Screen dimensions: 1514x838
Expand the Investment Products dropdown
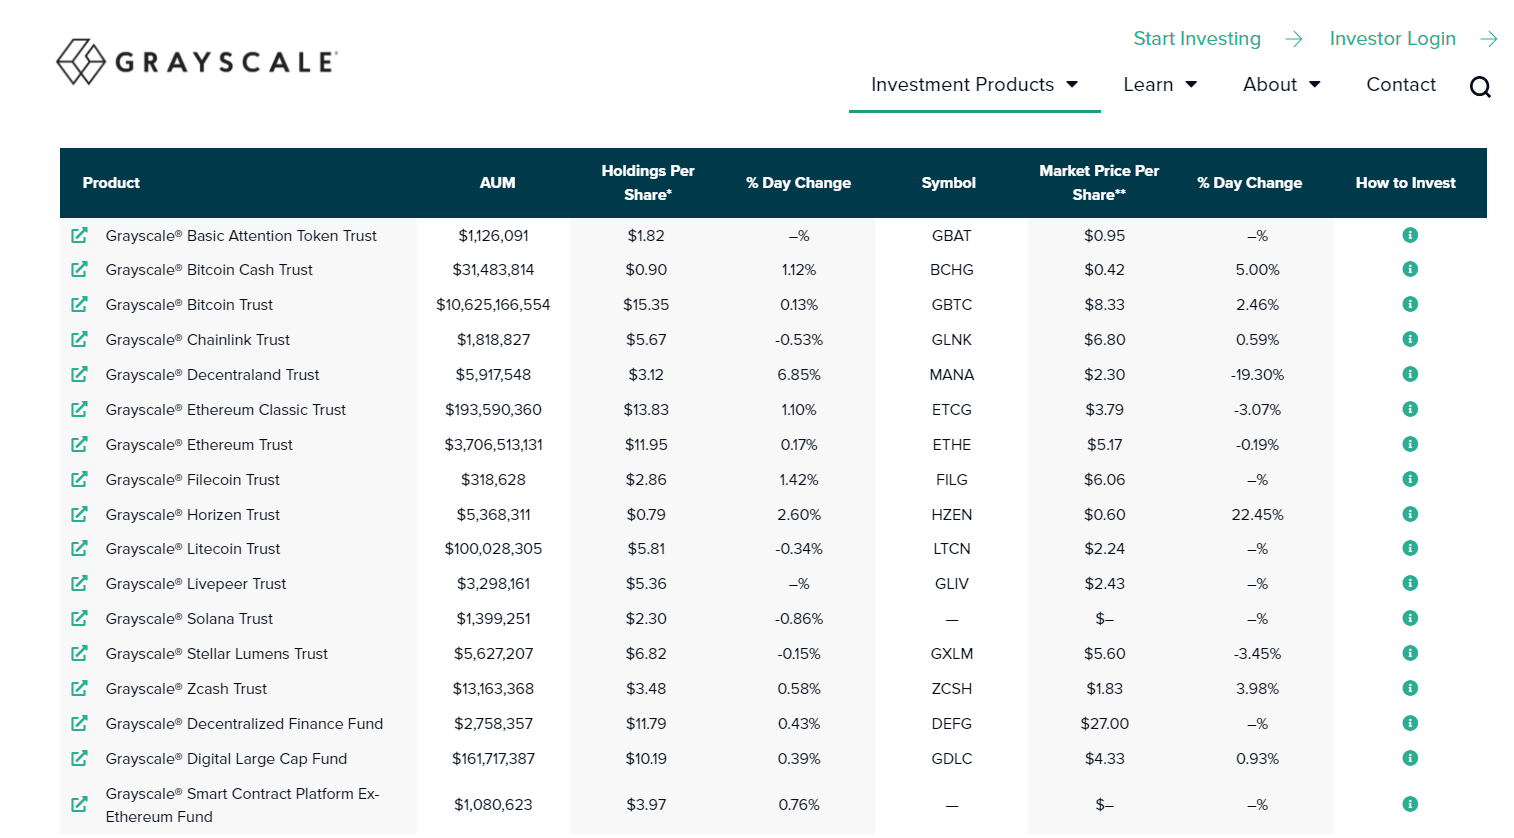pyautogui.click(x=974, y=85)
